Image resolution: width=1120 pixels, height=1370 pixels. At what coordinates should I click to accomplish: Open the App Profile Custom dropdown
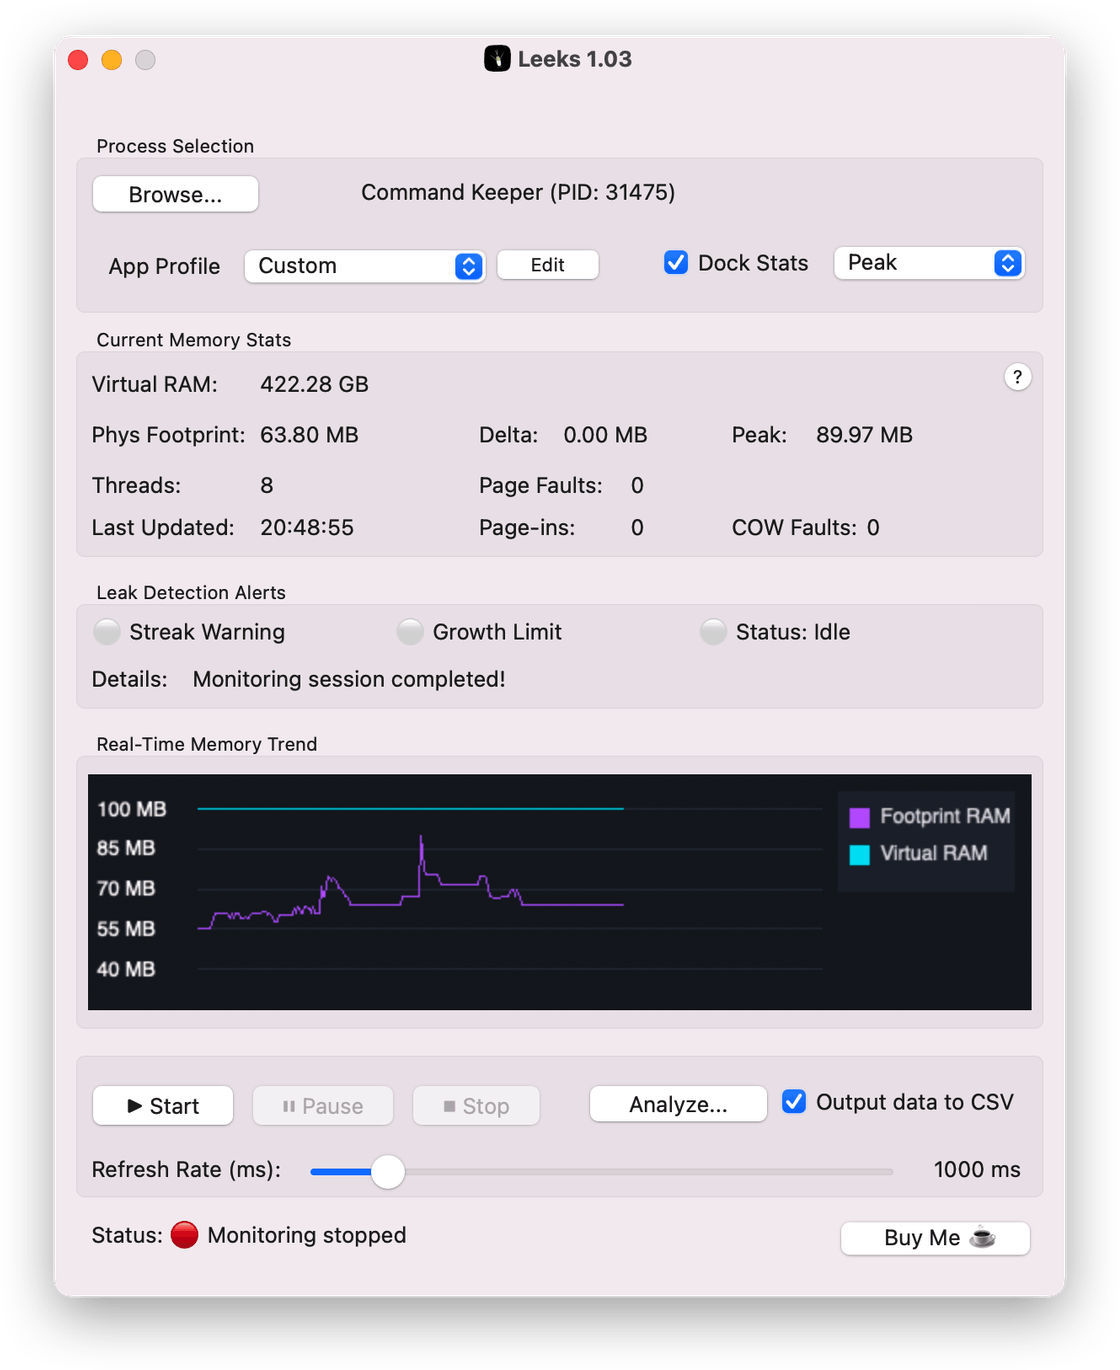point(365,266)
